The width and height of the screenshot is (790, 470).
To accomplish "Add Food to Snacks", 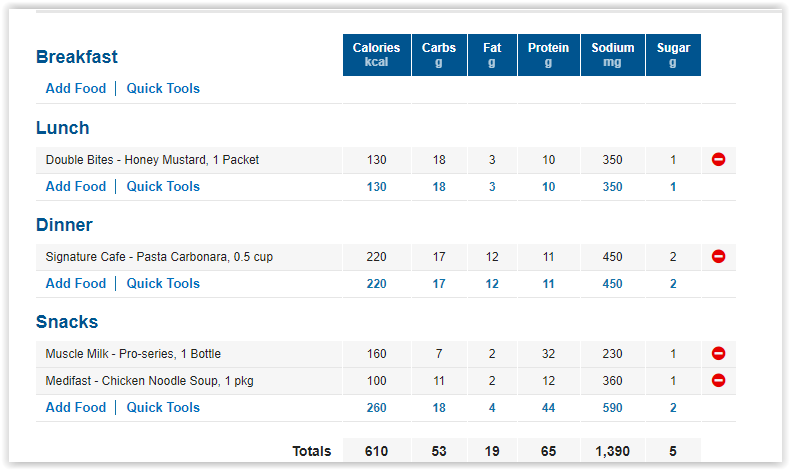I will 76,407.
